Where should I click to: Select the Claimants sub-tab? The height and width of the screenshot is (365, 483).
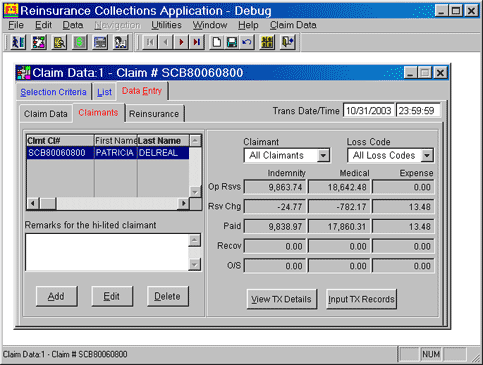[x=98, y=113]
